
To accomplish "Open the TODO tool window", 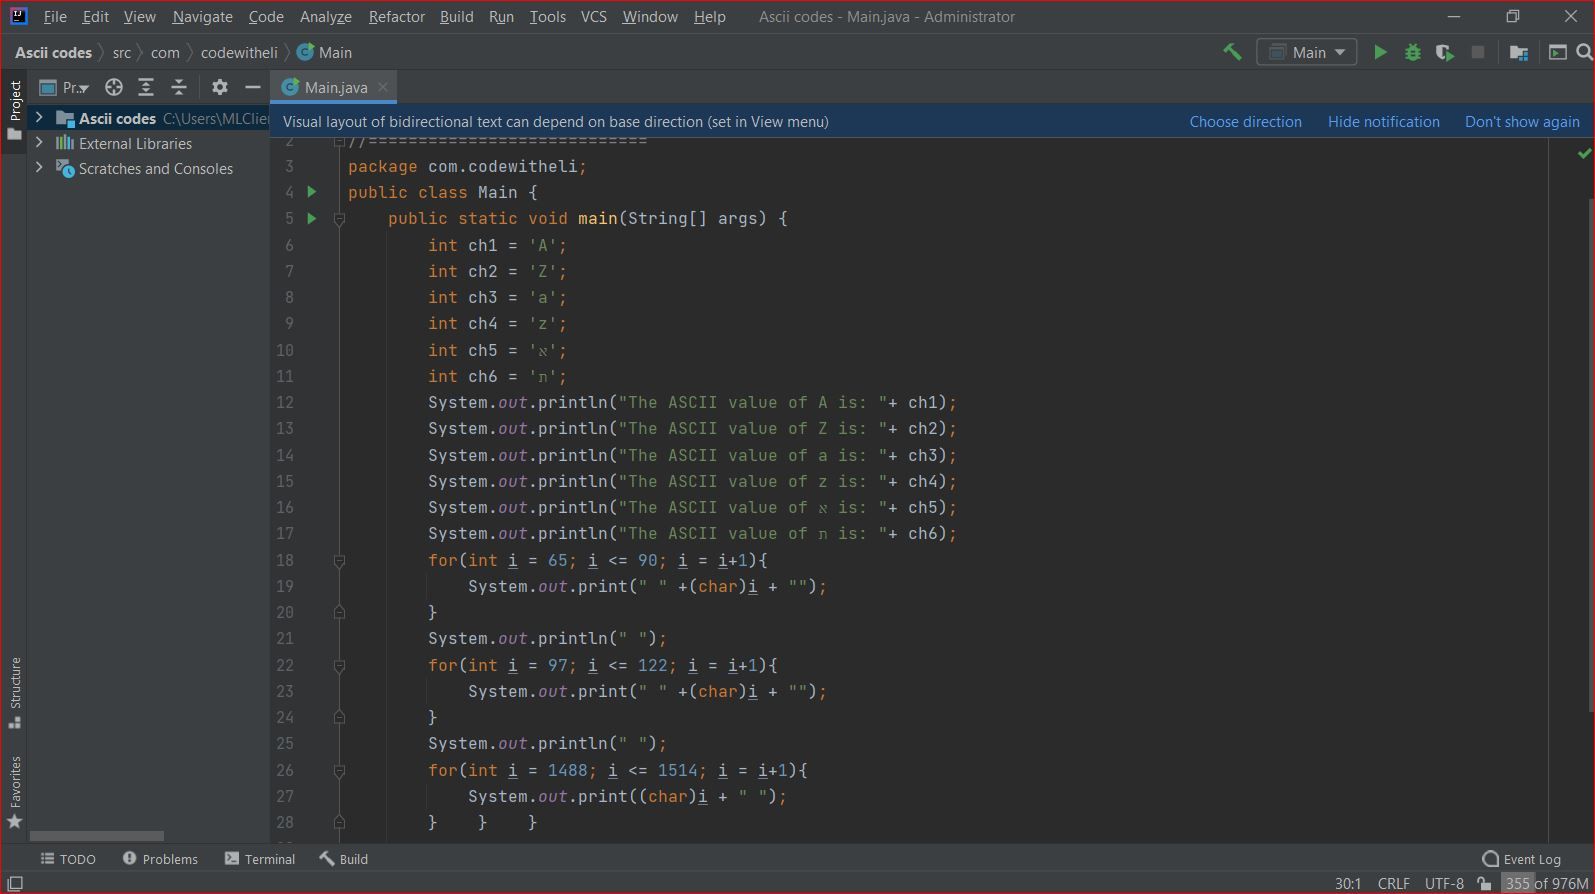I will pyautogui.click(x=68, y=859).
